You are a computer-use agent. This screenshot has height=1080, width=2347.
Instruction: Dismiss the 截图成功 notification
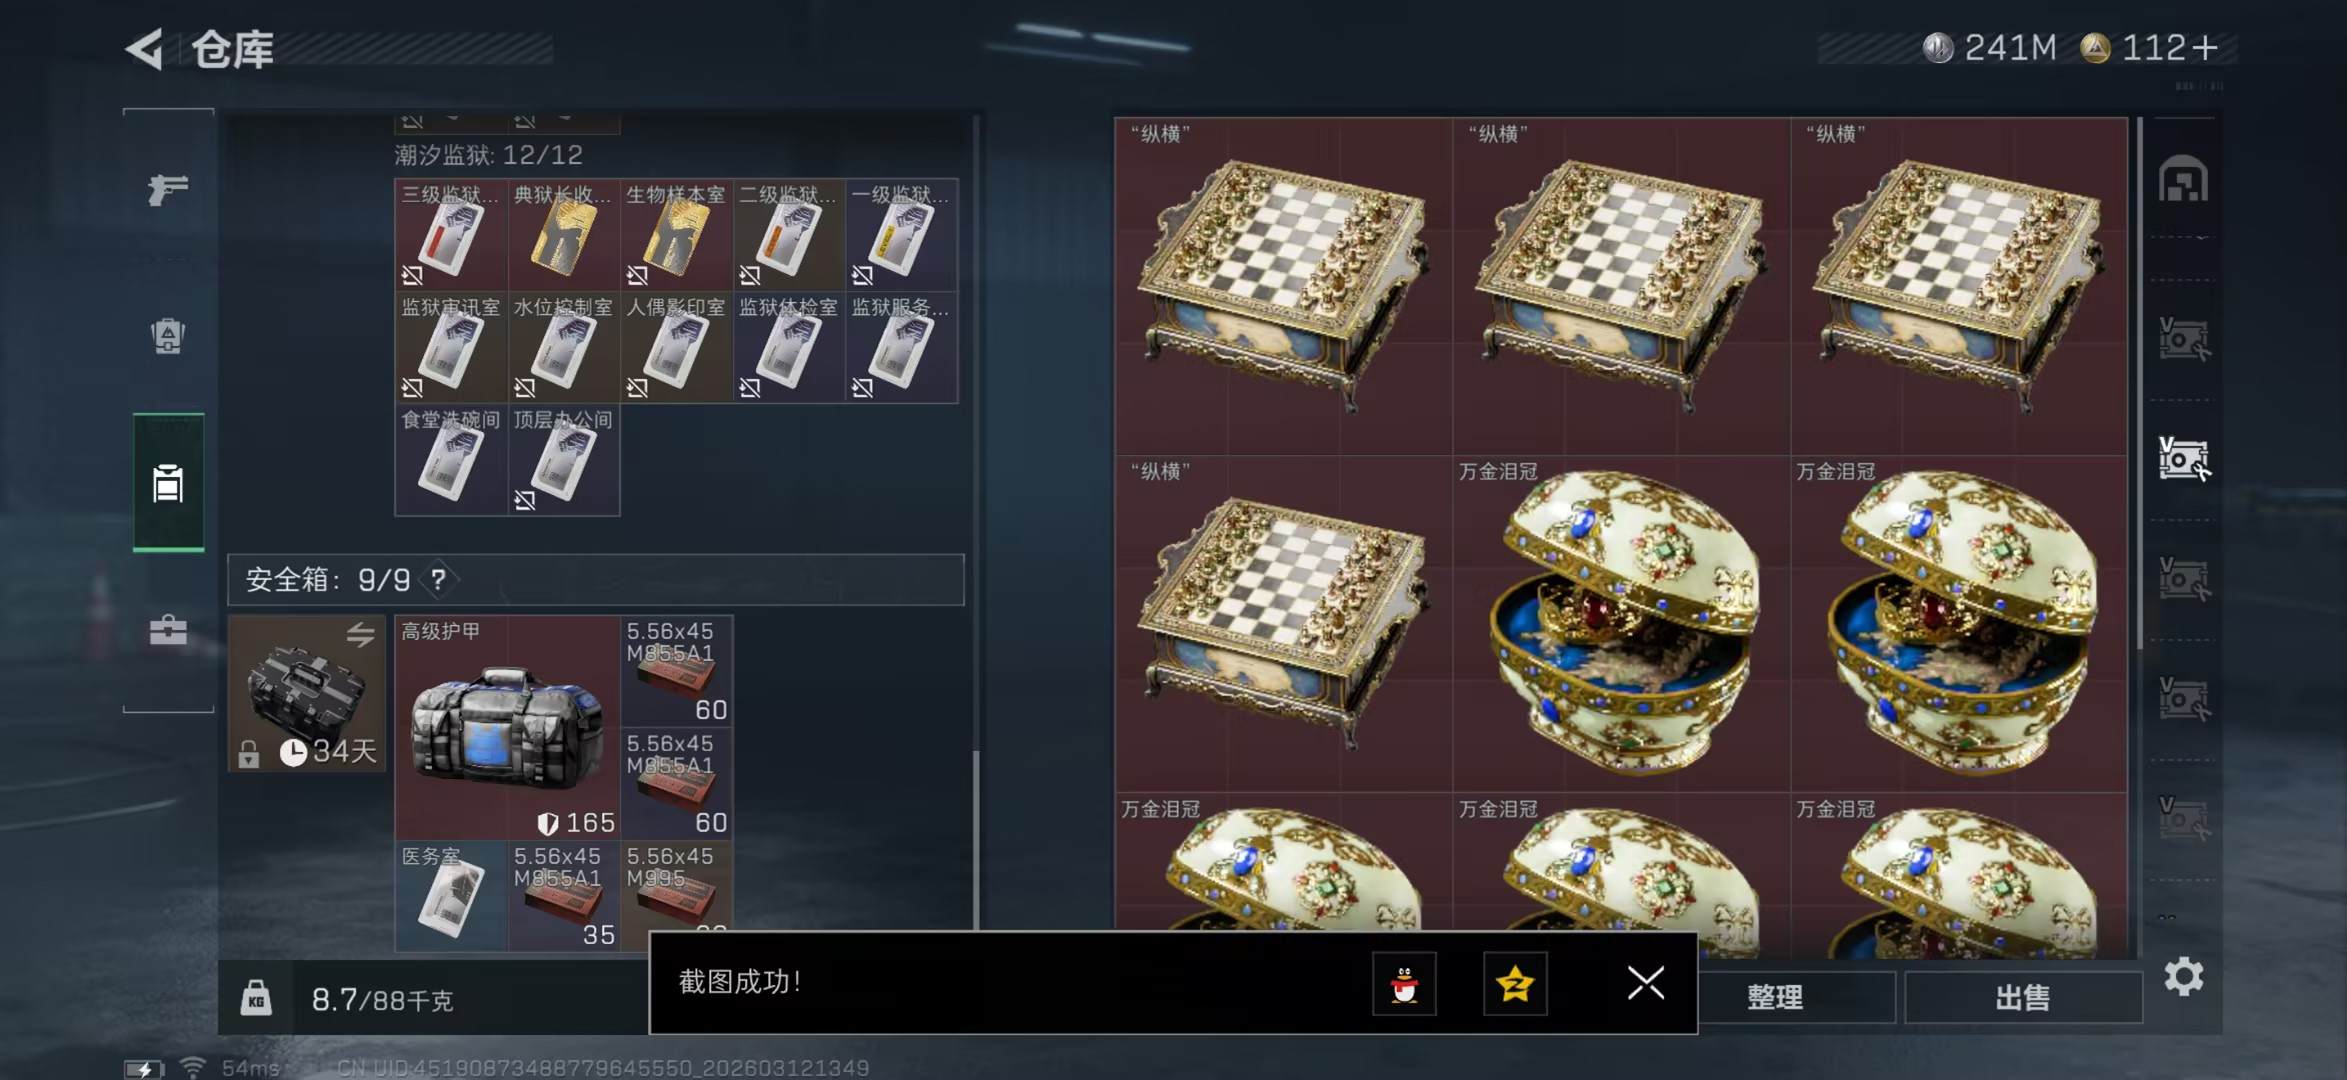tap(1645, 983)
